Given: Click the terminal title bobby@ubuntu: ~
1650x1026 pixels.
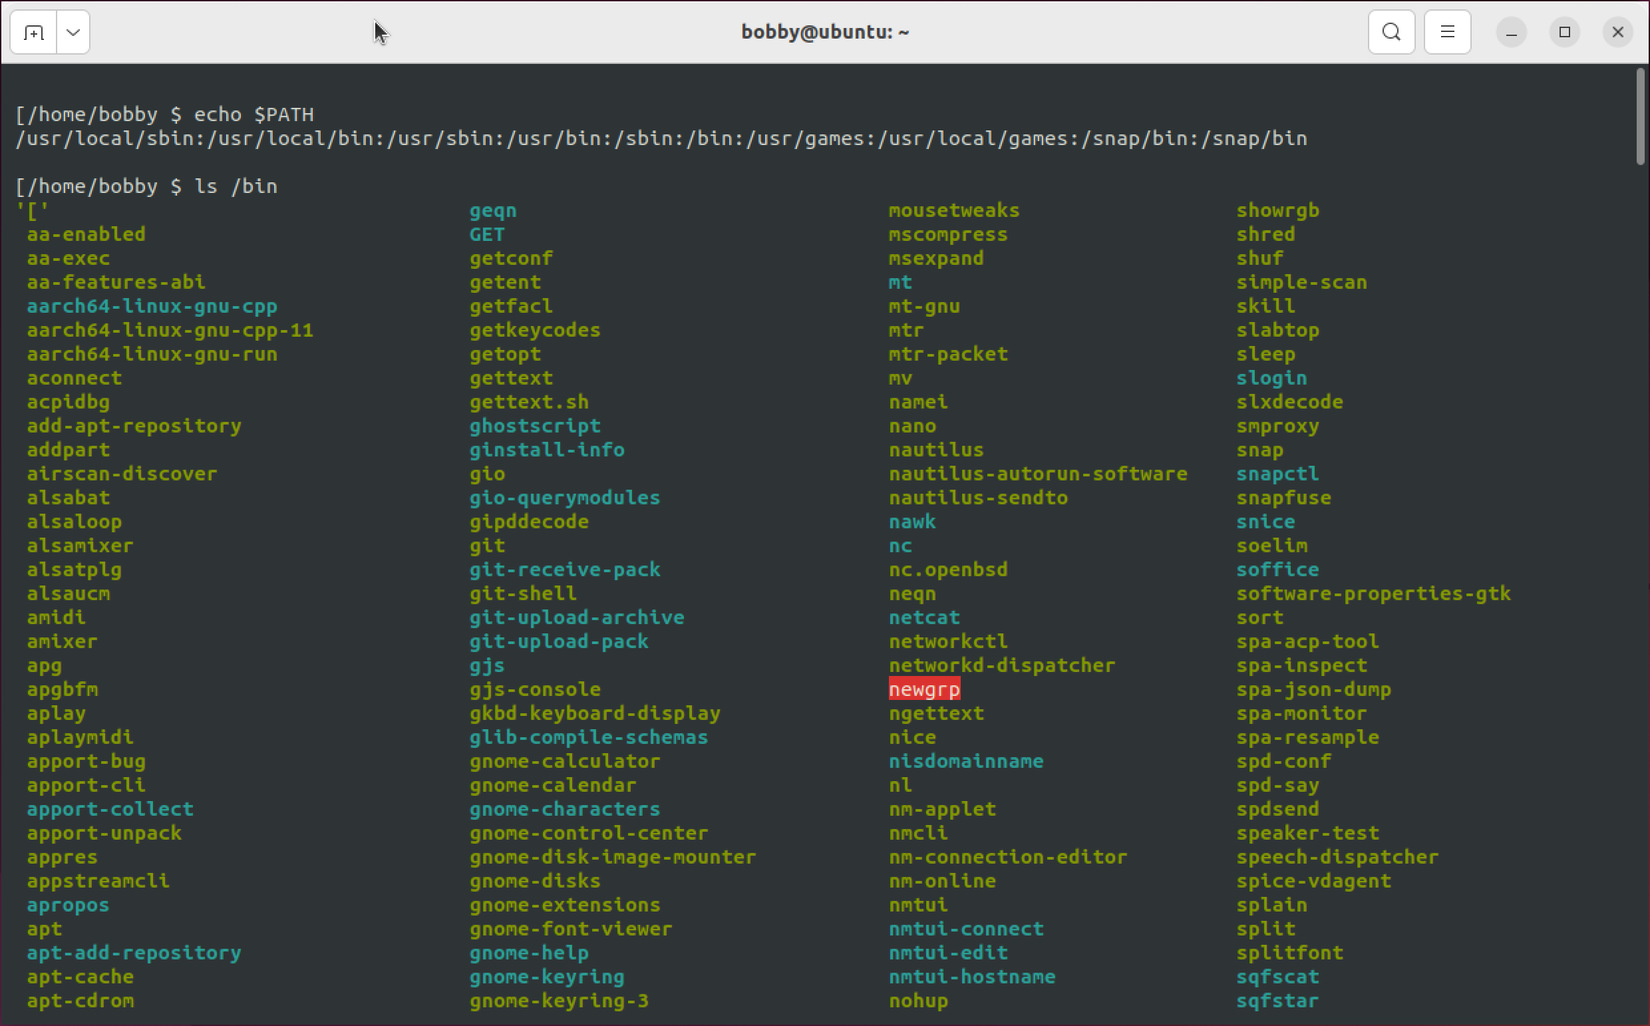Looking at the screenshot, I should click(824, 31).
